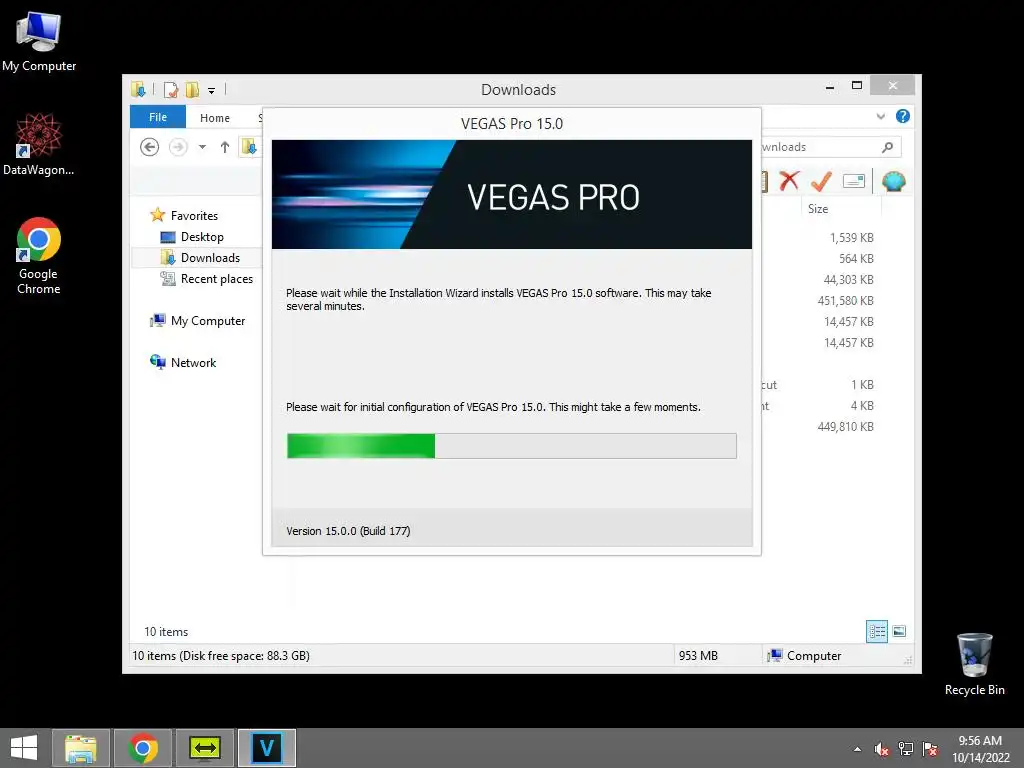Click the VEGAS Pro installer progress bar
Image resolution: width=1024 pixels, height=768 pixels.
pyautogui.click(x=511, y=446)
